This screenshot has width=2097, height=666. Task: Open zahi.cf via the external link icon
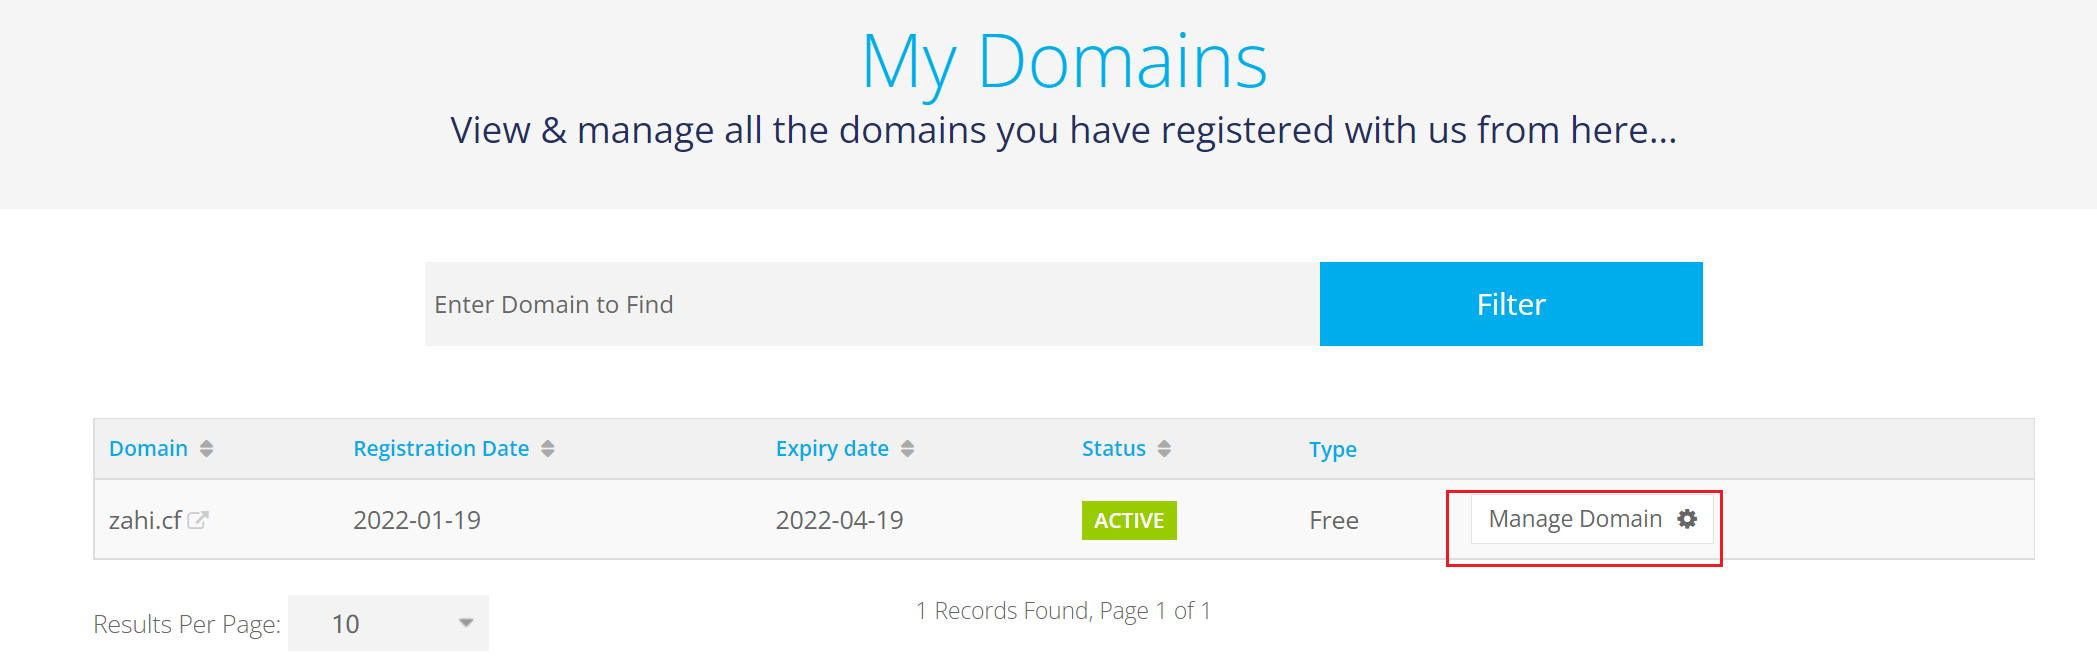pos(198,520)
